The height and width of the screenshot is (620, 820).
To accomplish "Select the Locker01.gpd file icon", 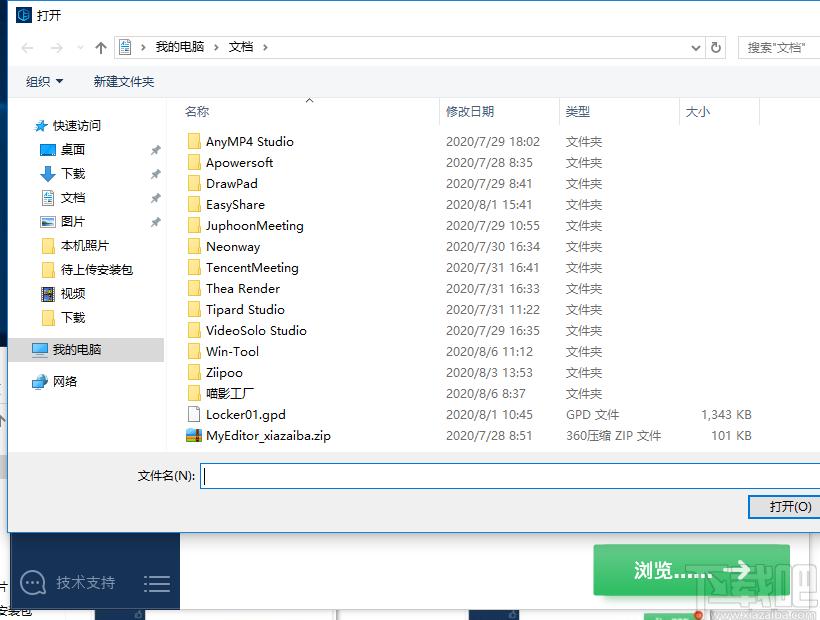I will pos(194,415).
